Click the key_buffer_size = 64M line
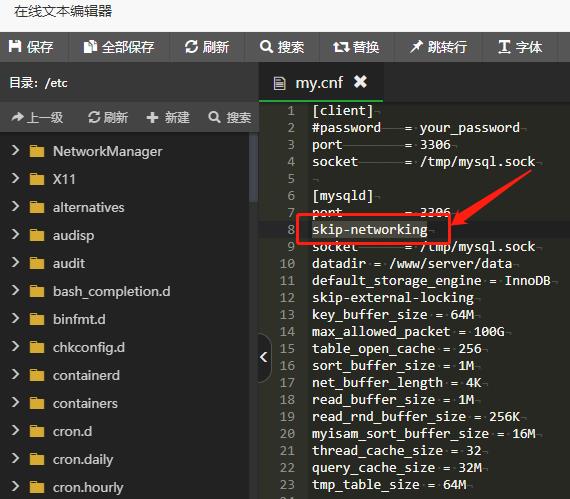Screen dimensions: 570x499 tap(393, 314)
